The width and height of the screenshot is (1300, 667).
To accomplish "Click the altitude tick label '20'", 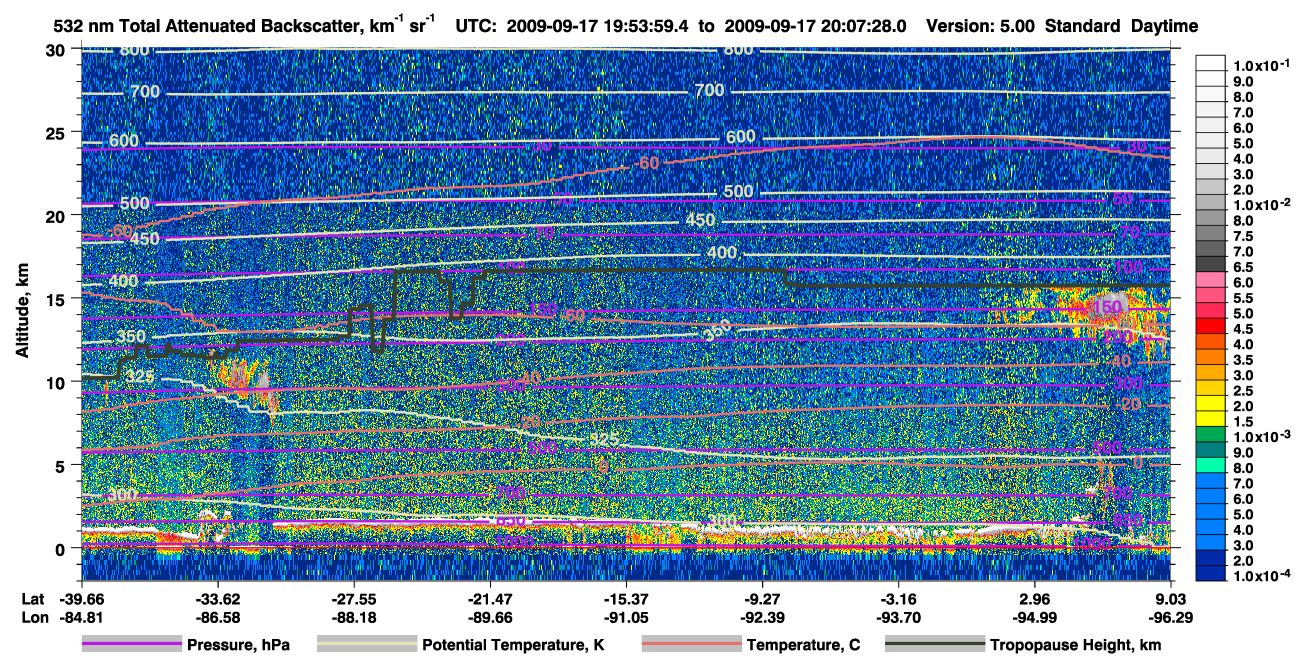I will click(x=58, y=215).
